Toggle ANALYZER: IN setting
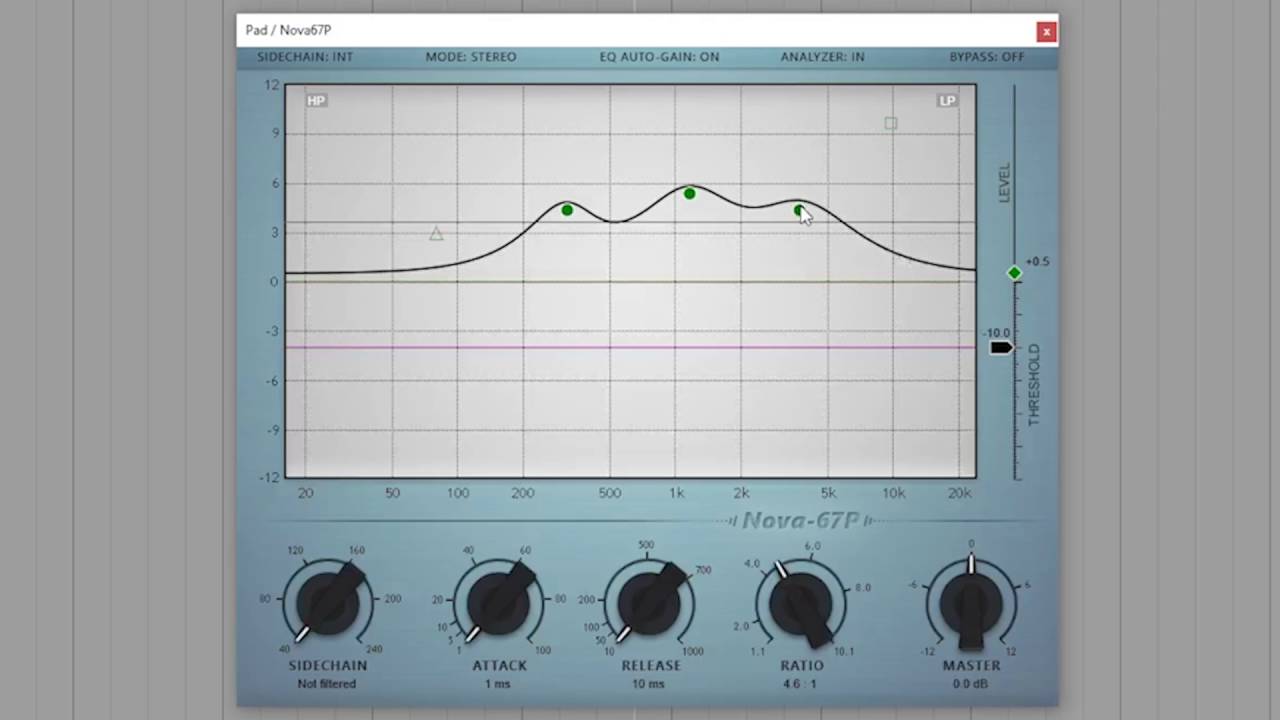Viewport: 1280px width, 720px height. point(822,57)
